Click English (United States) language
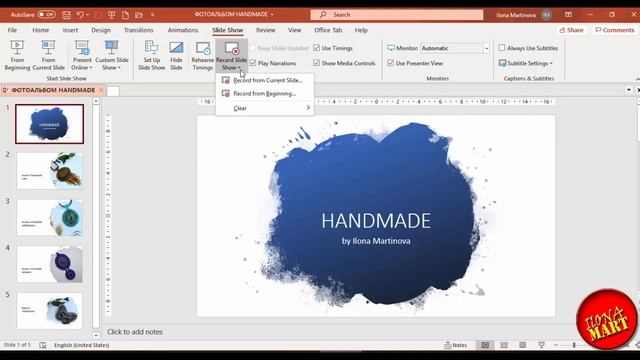Image resolution: width=640 pixels, height=360 pixels. (82, 345)
